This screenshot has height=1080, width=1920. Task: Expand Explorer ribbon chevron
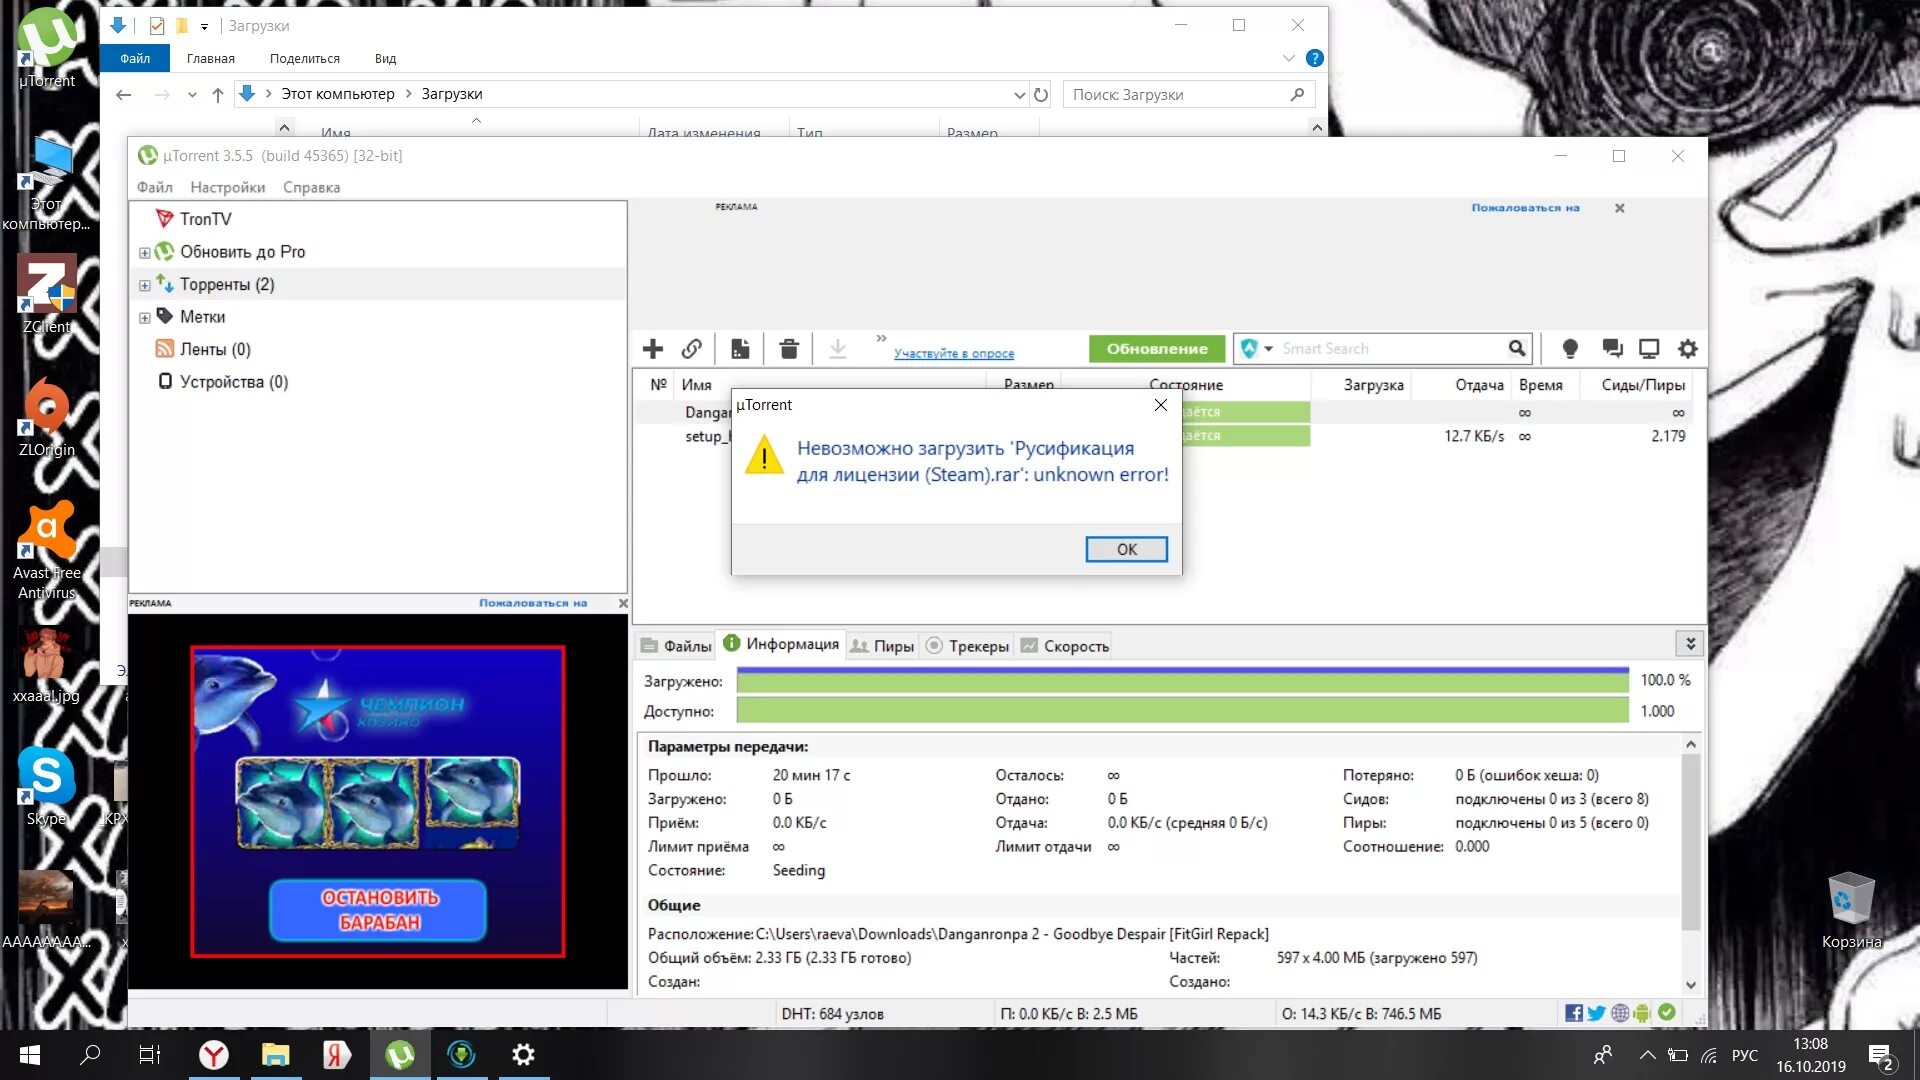[1289, 58]
